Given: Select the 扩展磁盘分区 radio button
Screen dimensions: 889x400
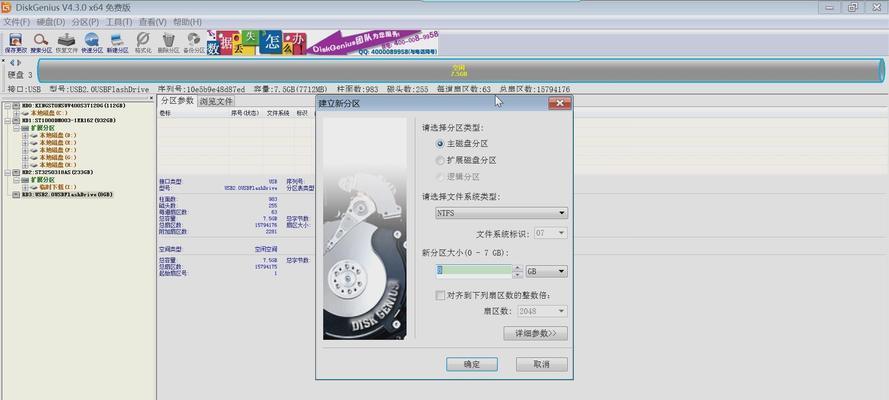Looking at the screenshot, I should [x=441, y=160].
